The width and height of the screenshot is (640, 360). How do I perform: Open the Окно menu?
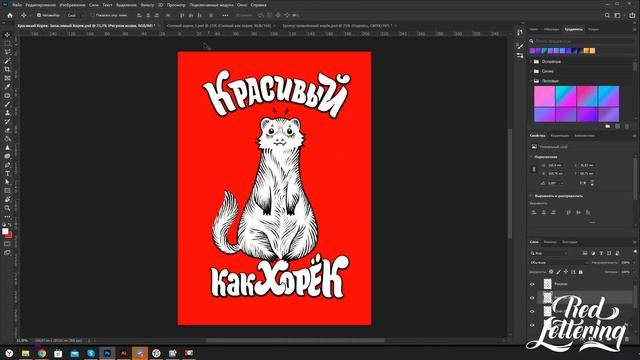click(x=242, y=5)
